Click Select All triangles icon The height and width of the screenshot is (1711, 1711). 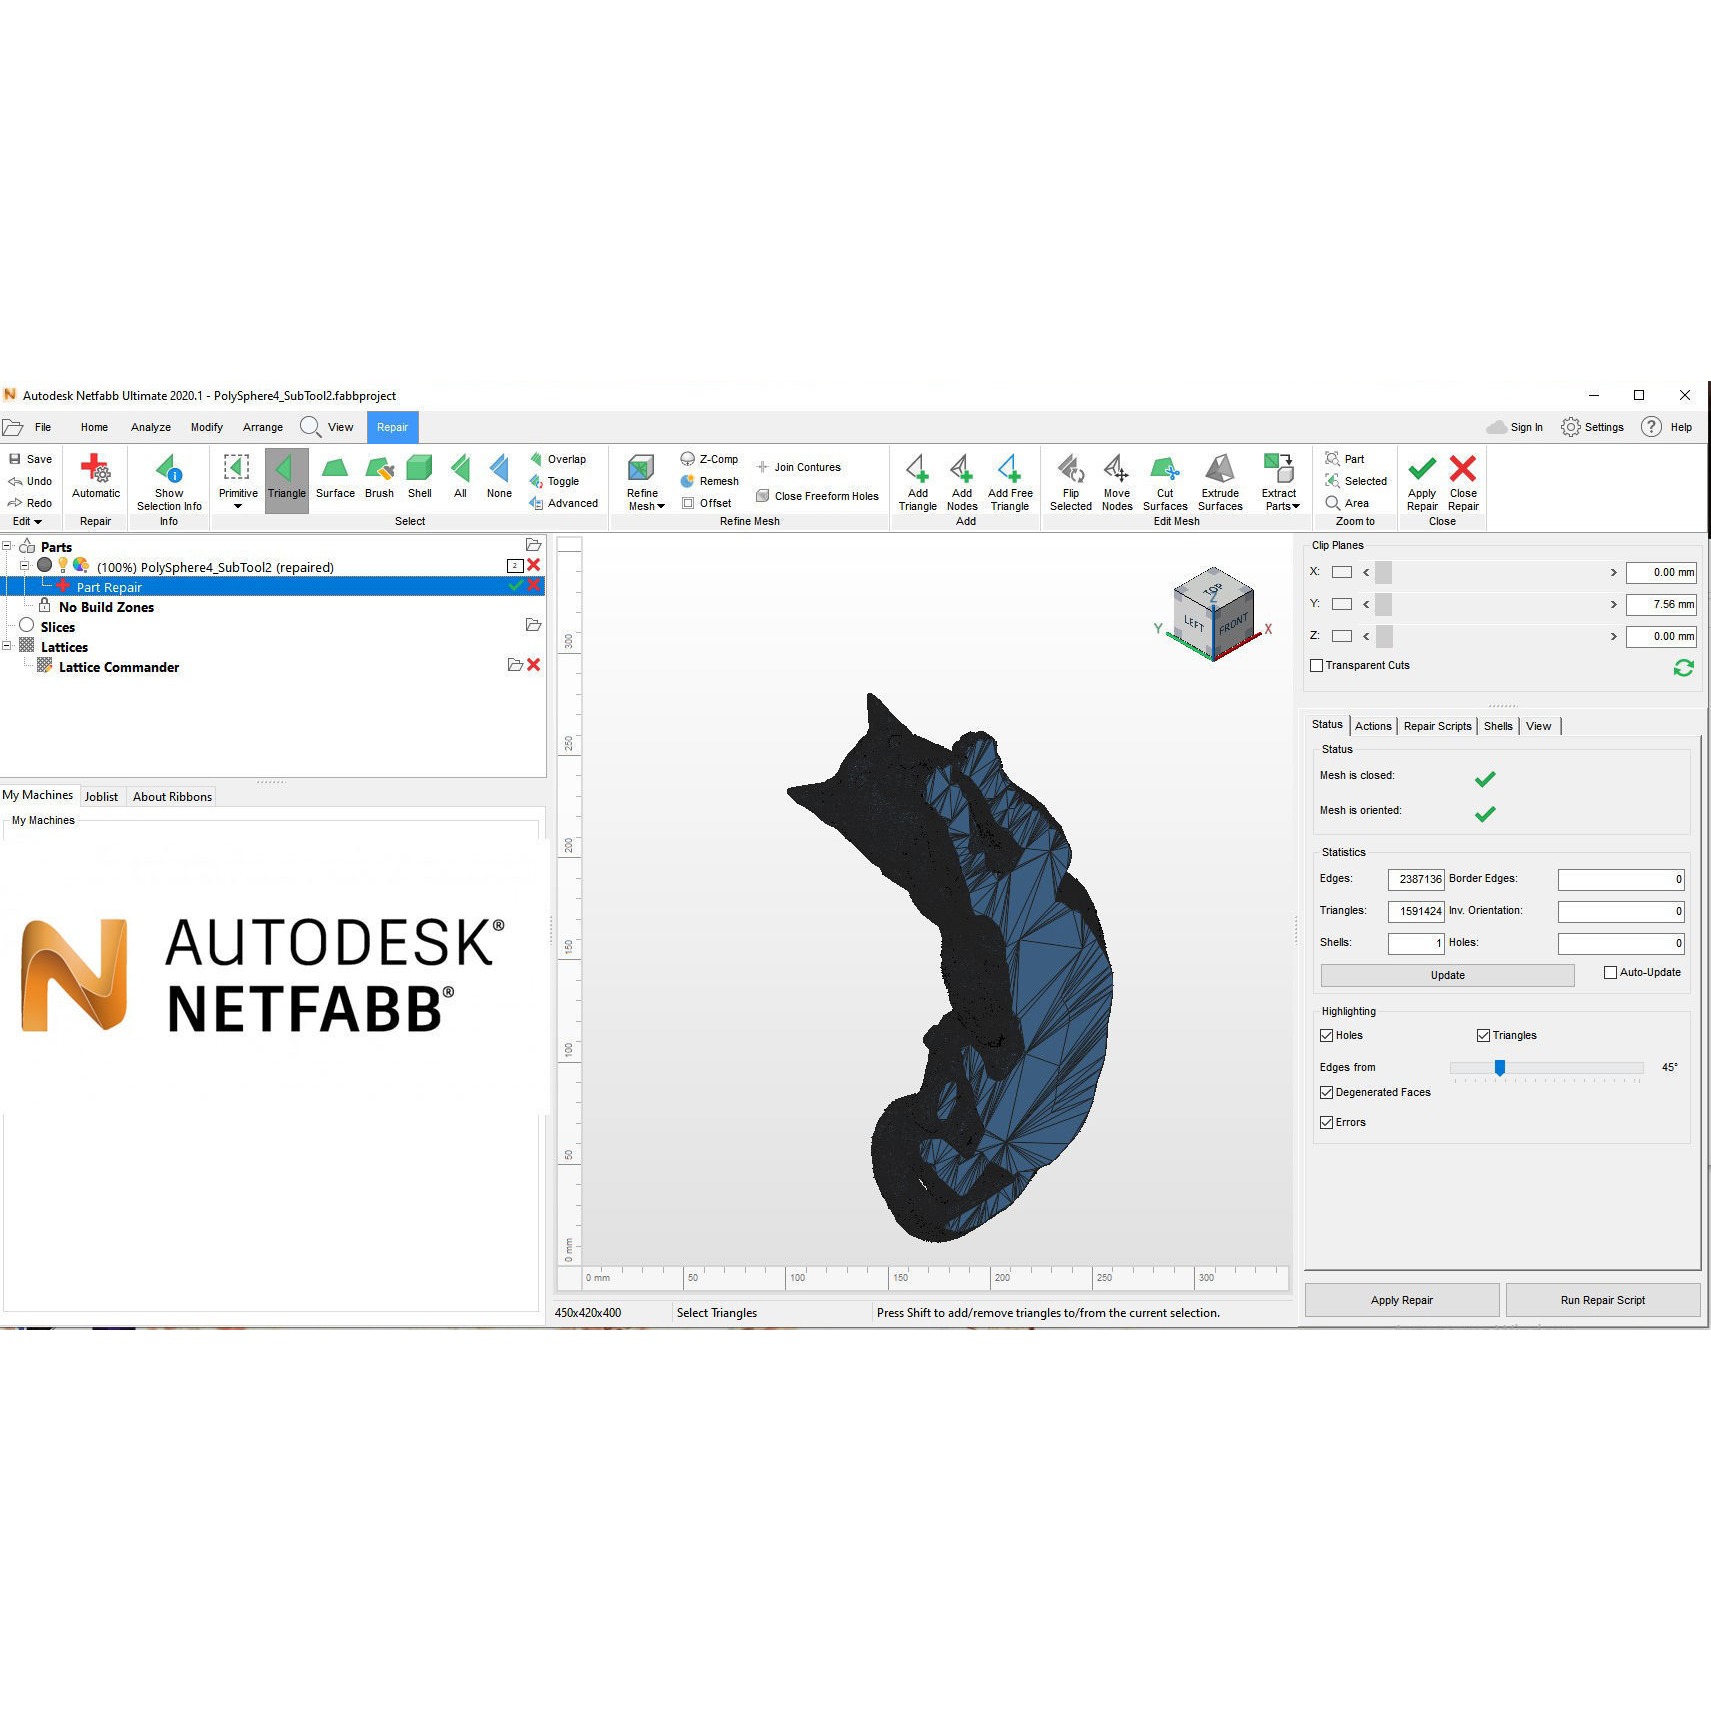coord(460,477)
